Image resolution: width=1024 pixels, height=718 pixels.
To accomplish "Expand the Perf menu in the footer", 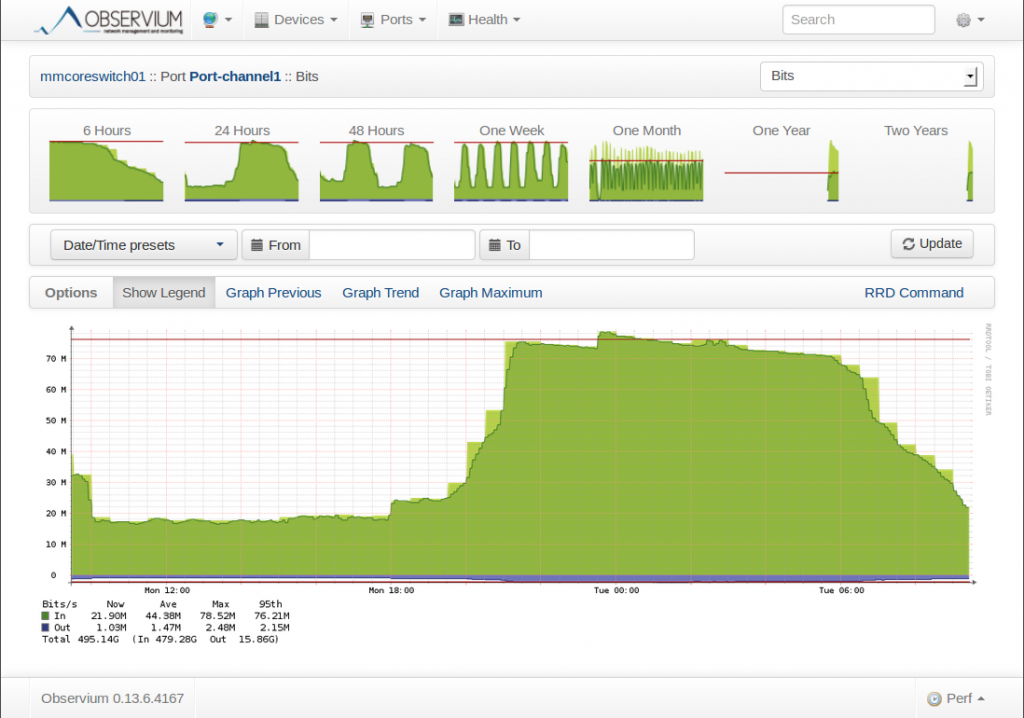I will point(955,698).
